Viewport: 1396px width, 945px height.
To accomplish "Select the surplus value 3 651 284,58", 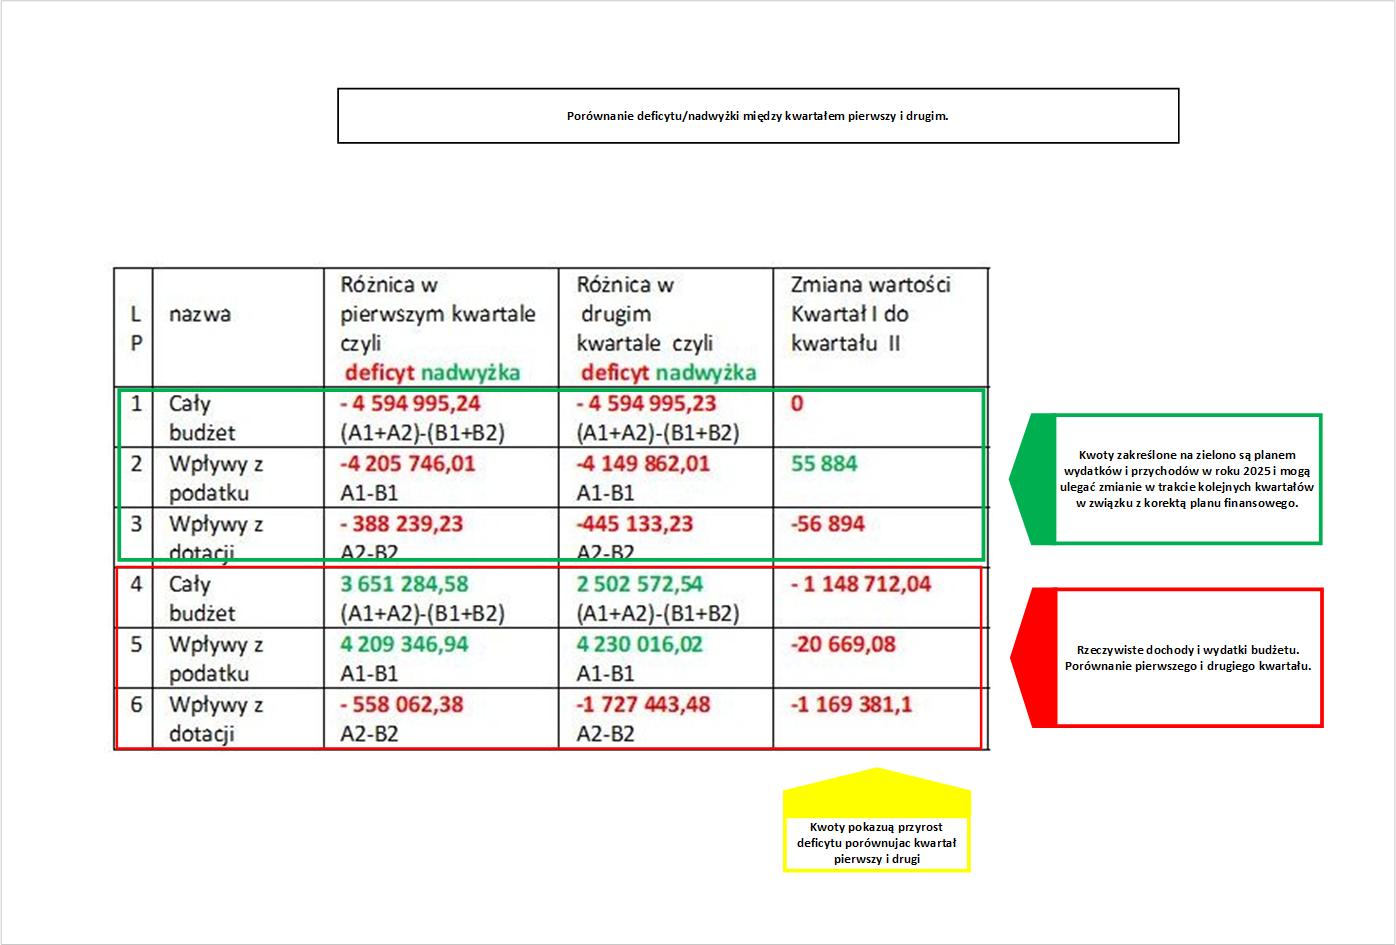I will (x=404, y=584).
